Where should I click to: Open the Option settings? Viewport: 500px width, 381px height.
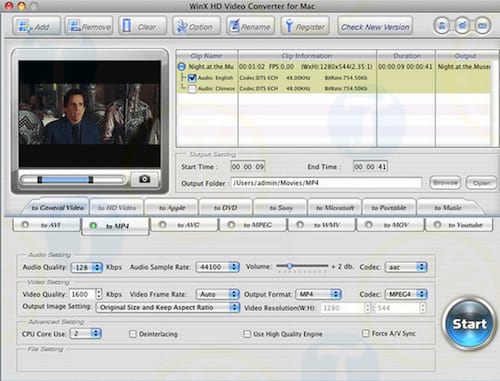[196, 26]
